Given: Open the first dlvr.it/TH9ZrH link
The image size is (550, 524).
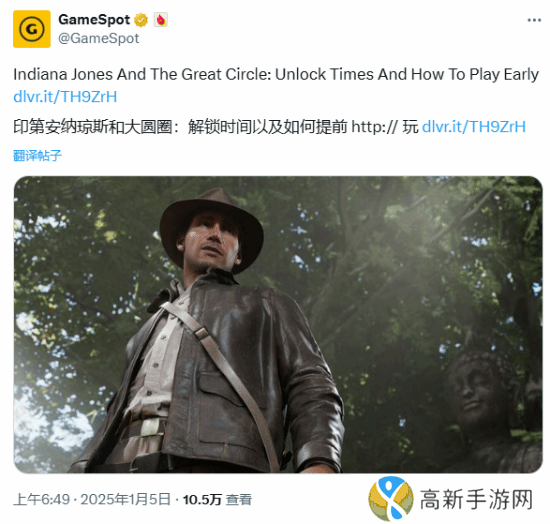Looking at the screenshot, I should tap(65, 97).
